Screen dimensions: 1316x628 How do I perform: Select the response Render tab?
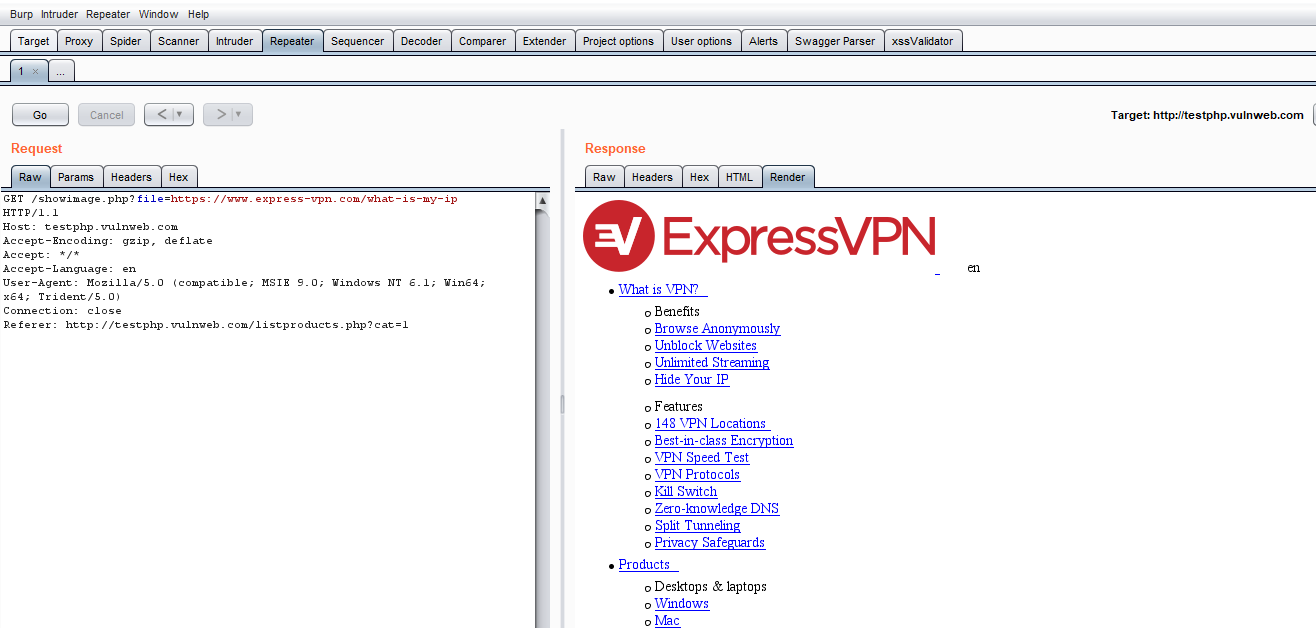coord(787,177)
